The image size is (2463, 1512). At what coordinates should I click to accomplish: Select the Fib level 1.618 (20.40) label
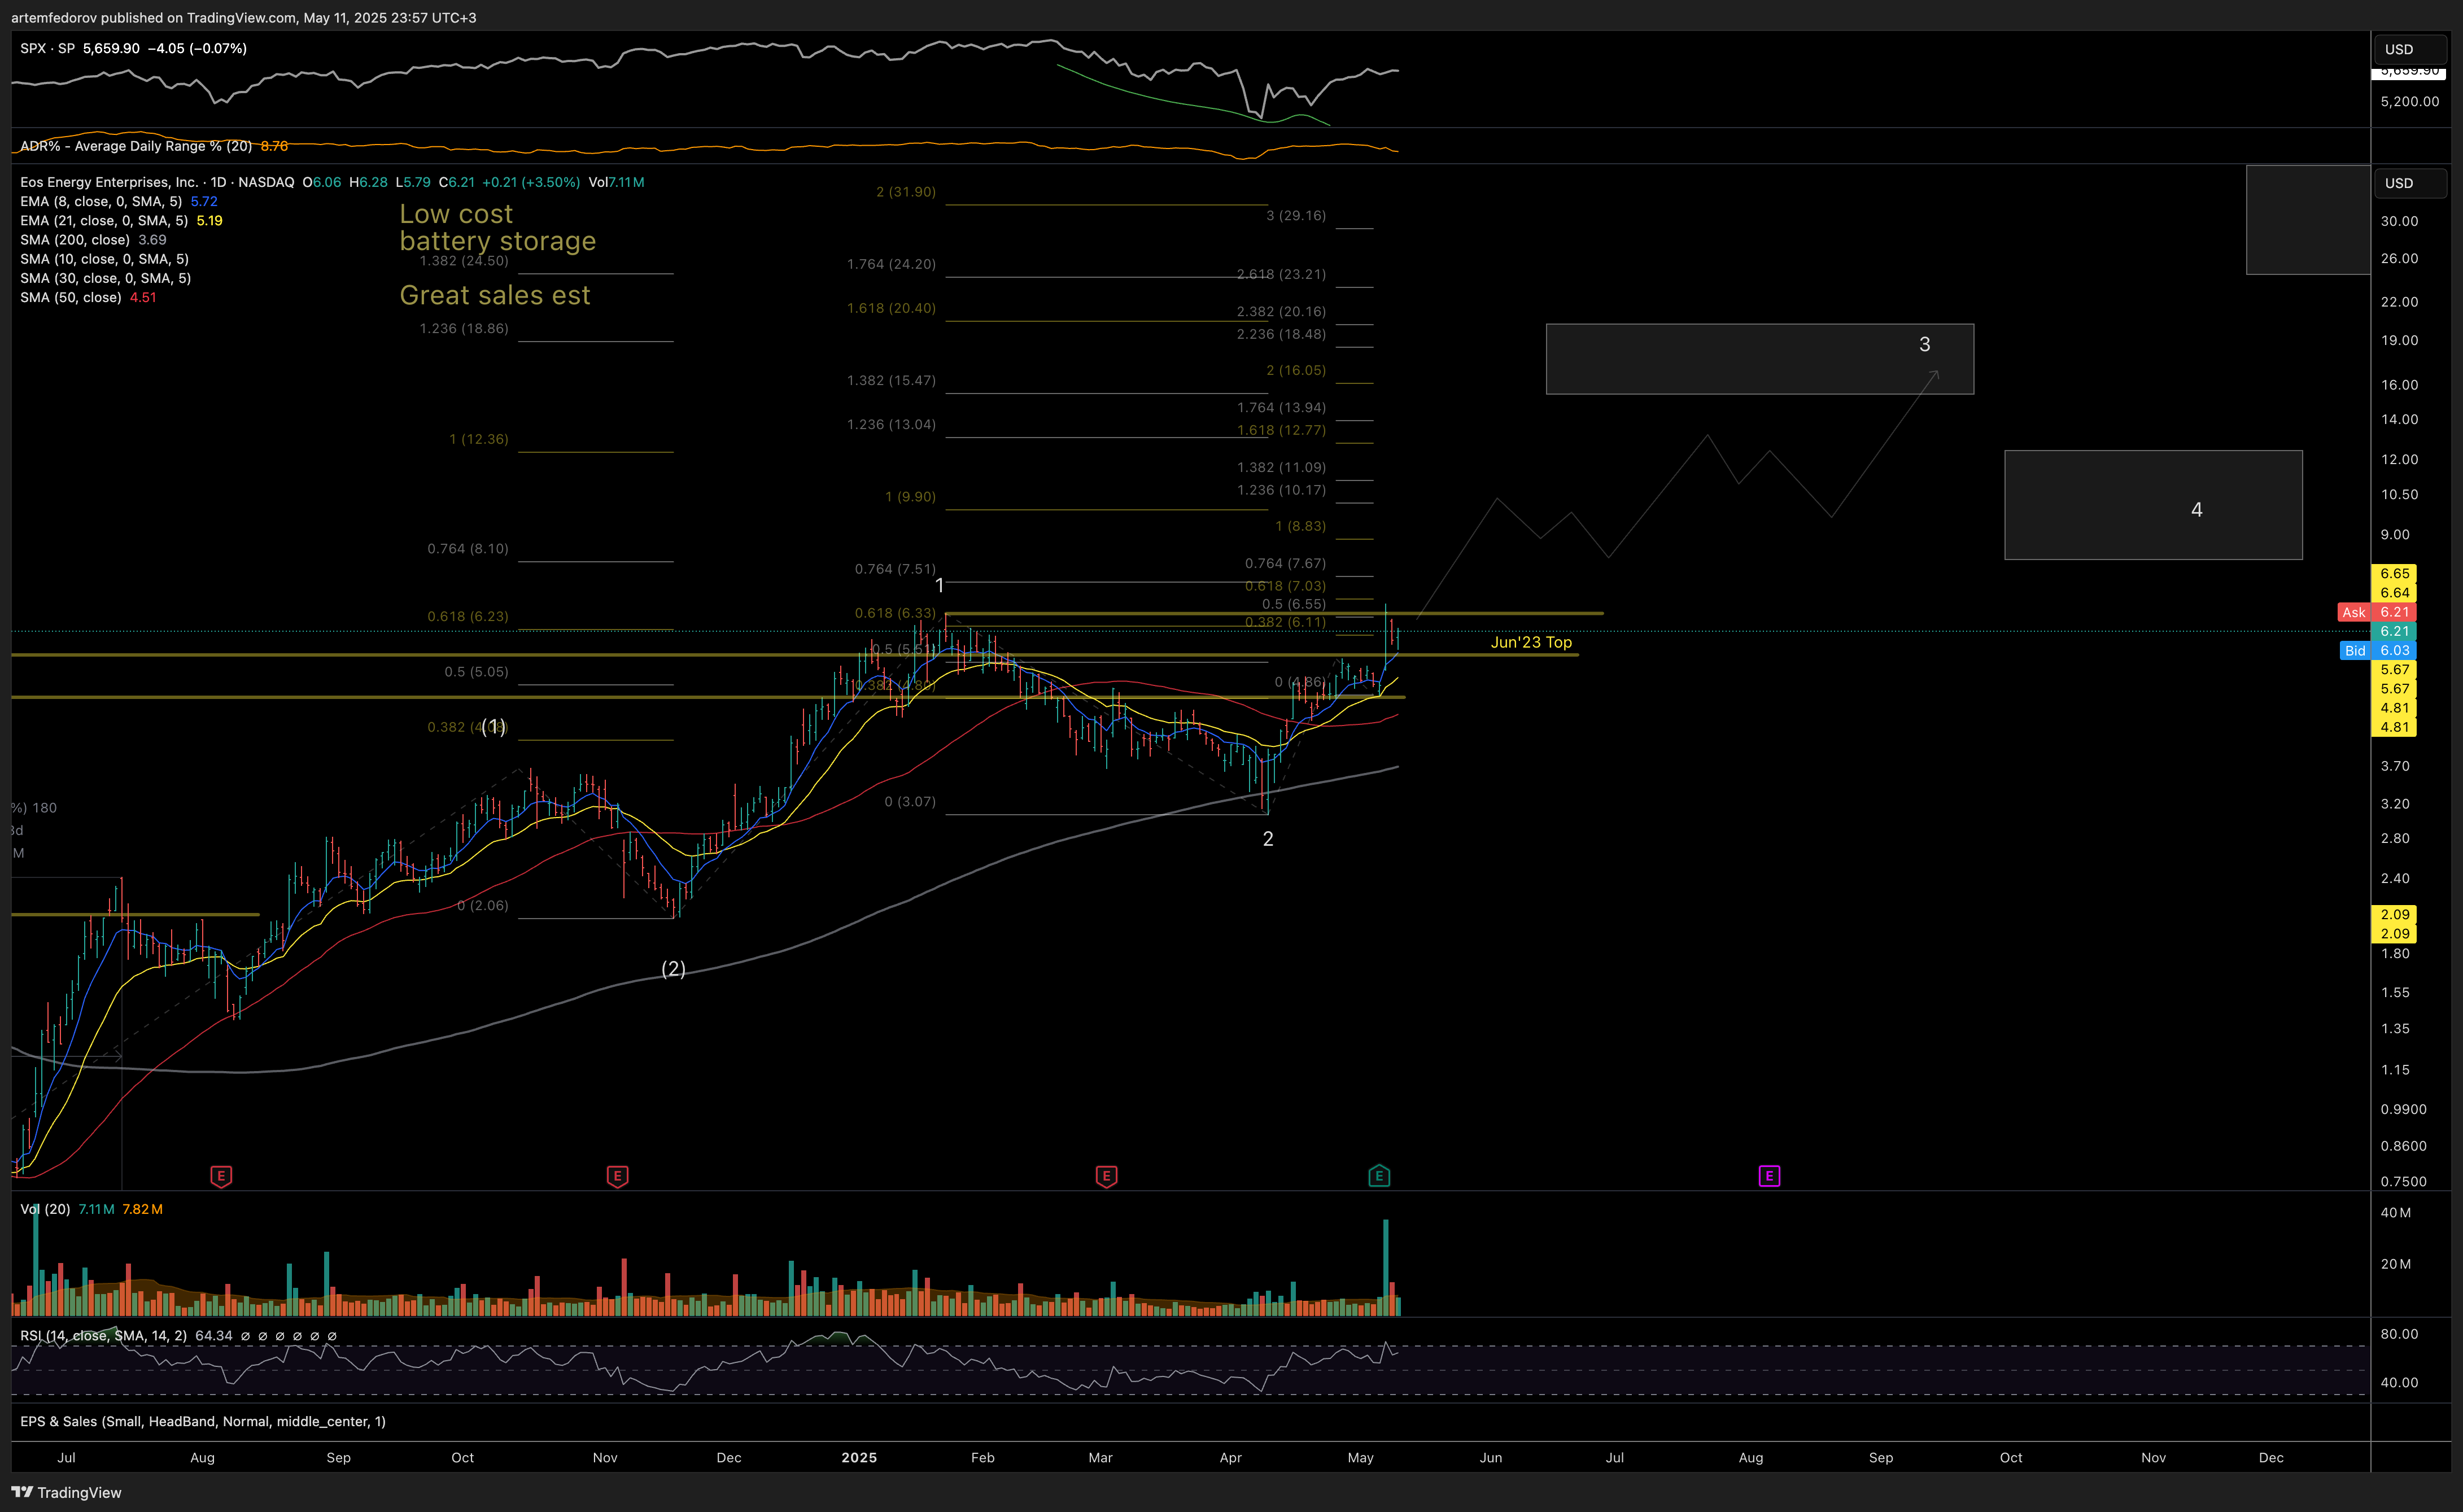click(891, 308)
